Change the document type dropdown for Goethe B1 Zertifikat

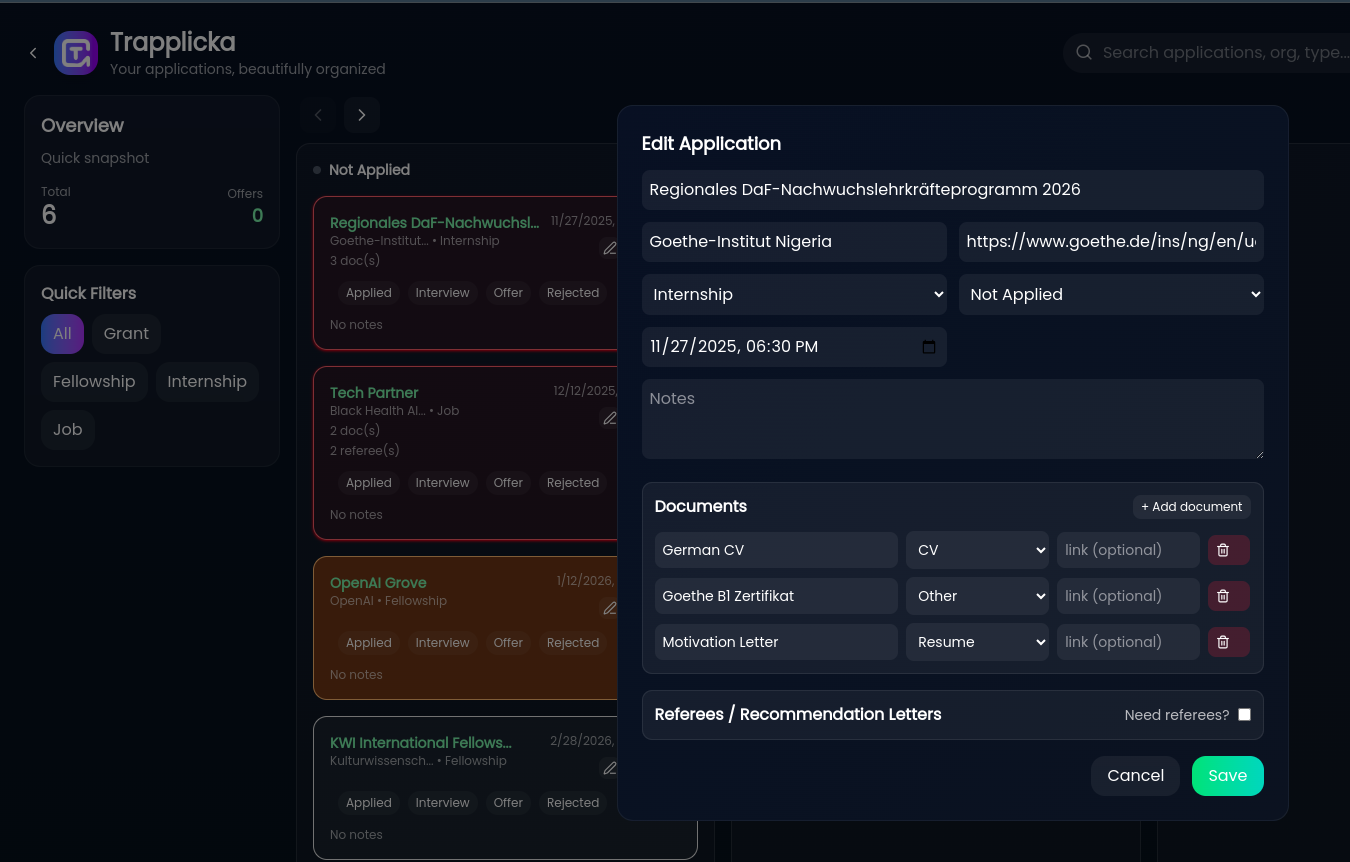point(977,595)
